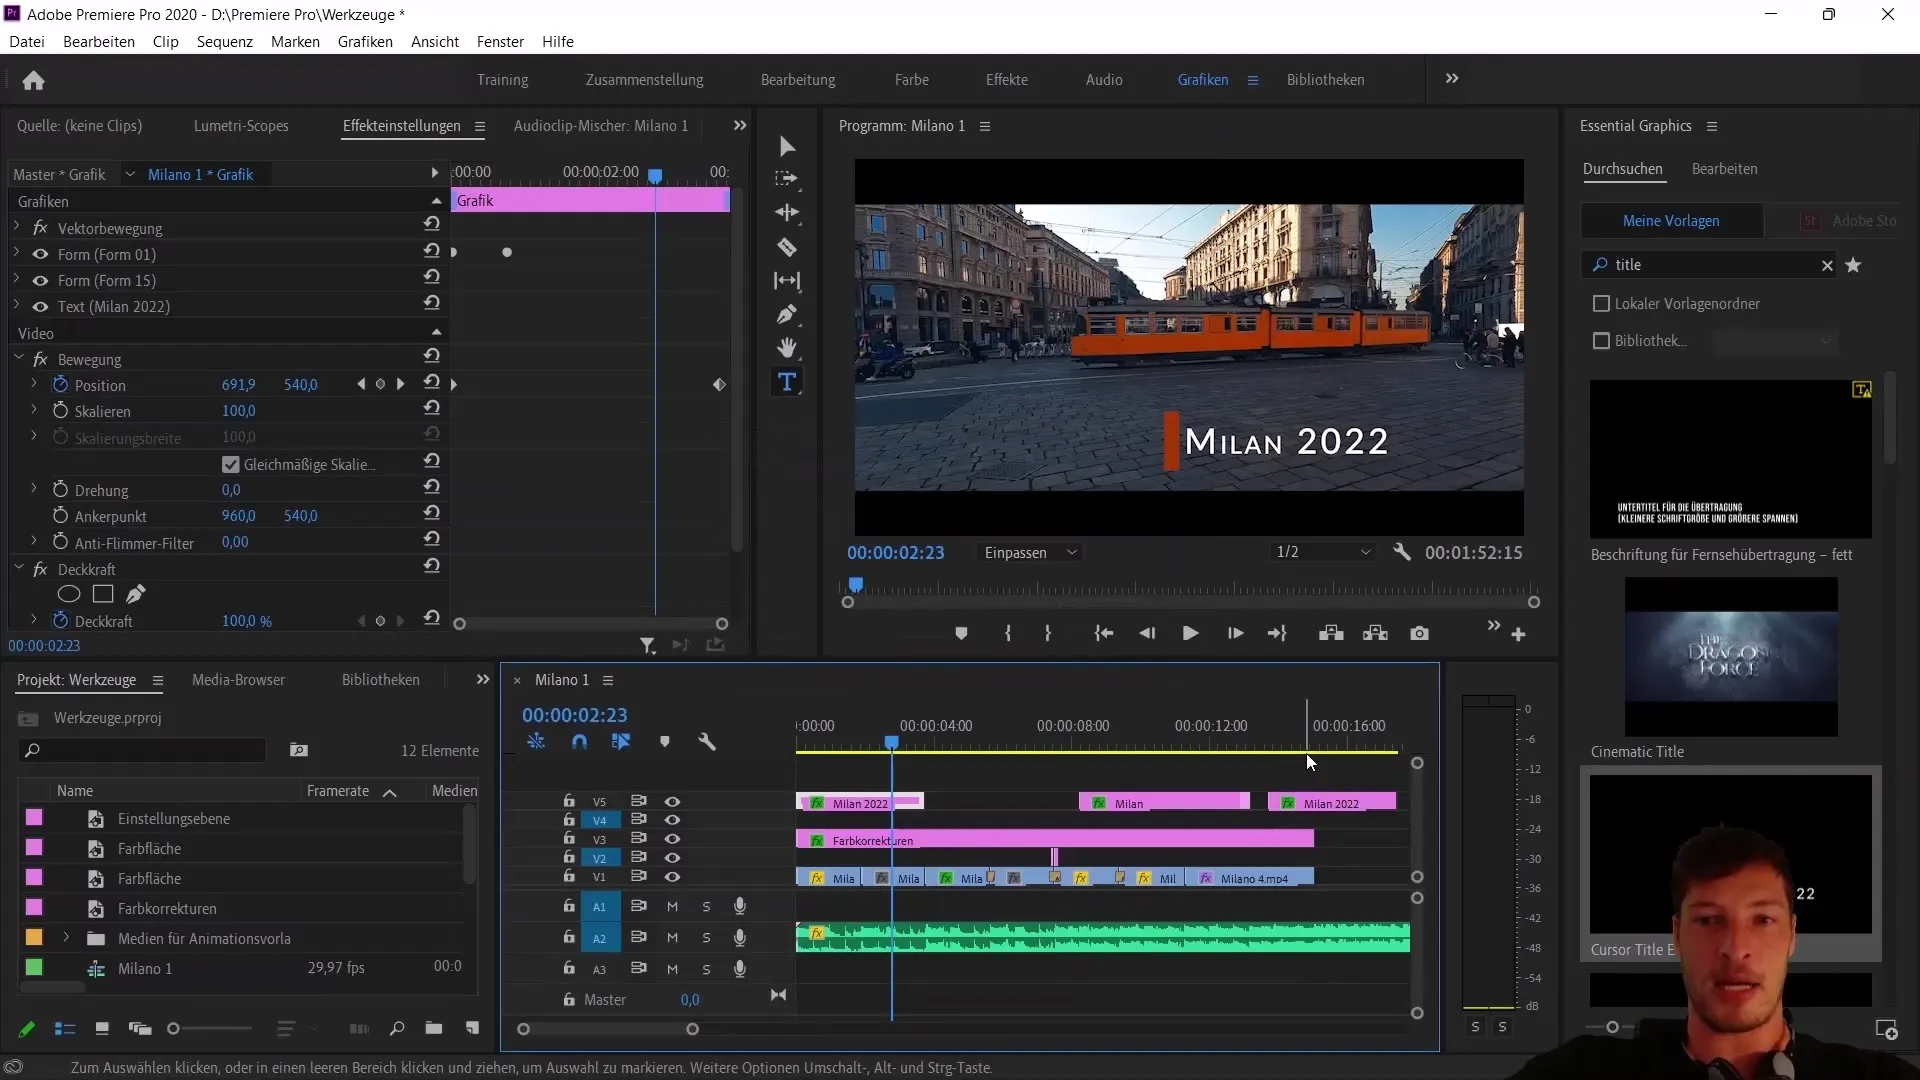This screenshot has height=1080, width=1920.
Task: Toggle mute button on A1 audio track
Action: click(673, 906)
